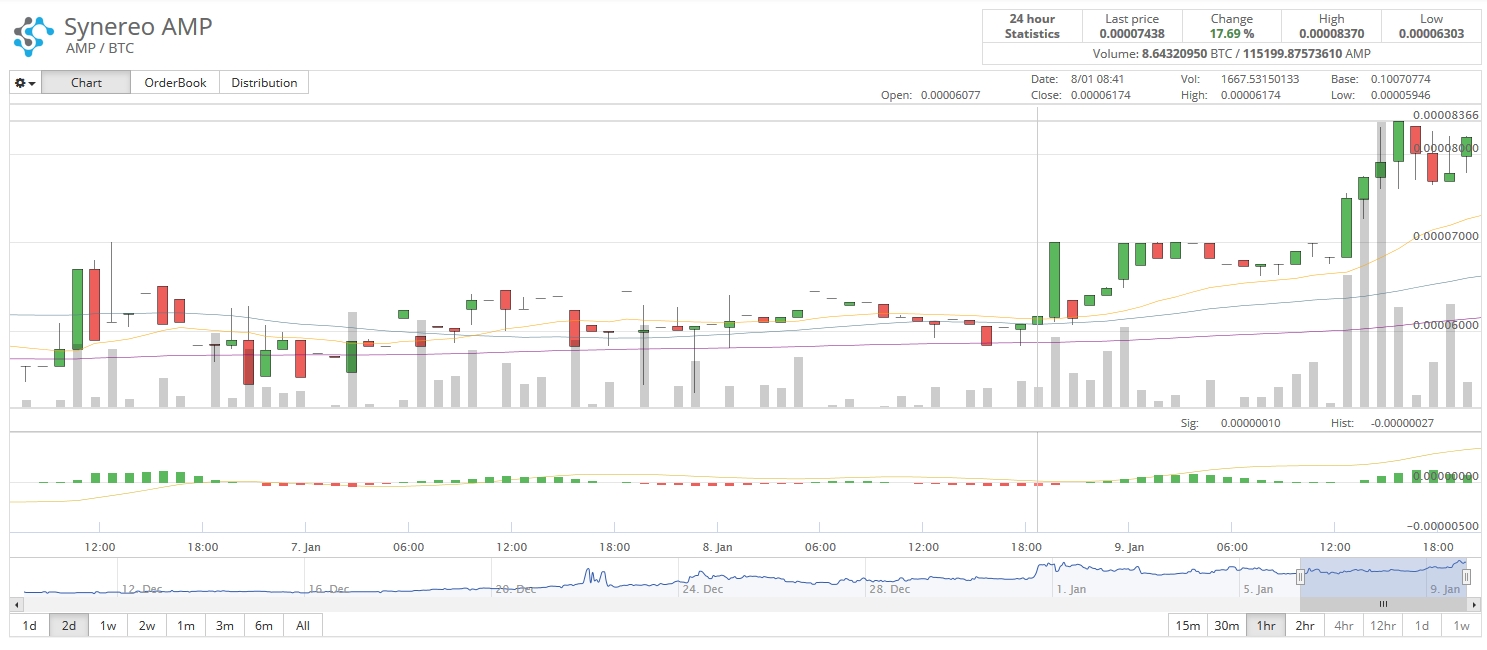
Task: Select the Chart tab
Action: coord(86,83)
